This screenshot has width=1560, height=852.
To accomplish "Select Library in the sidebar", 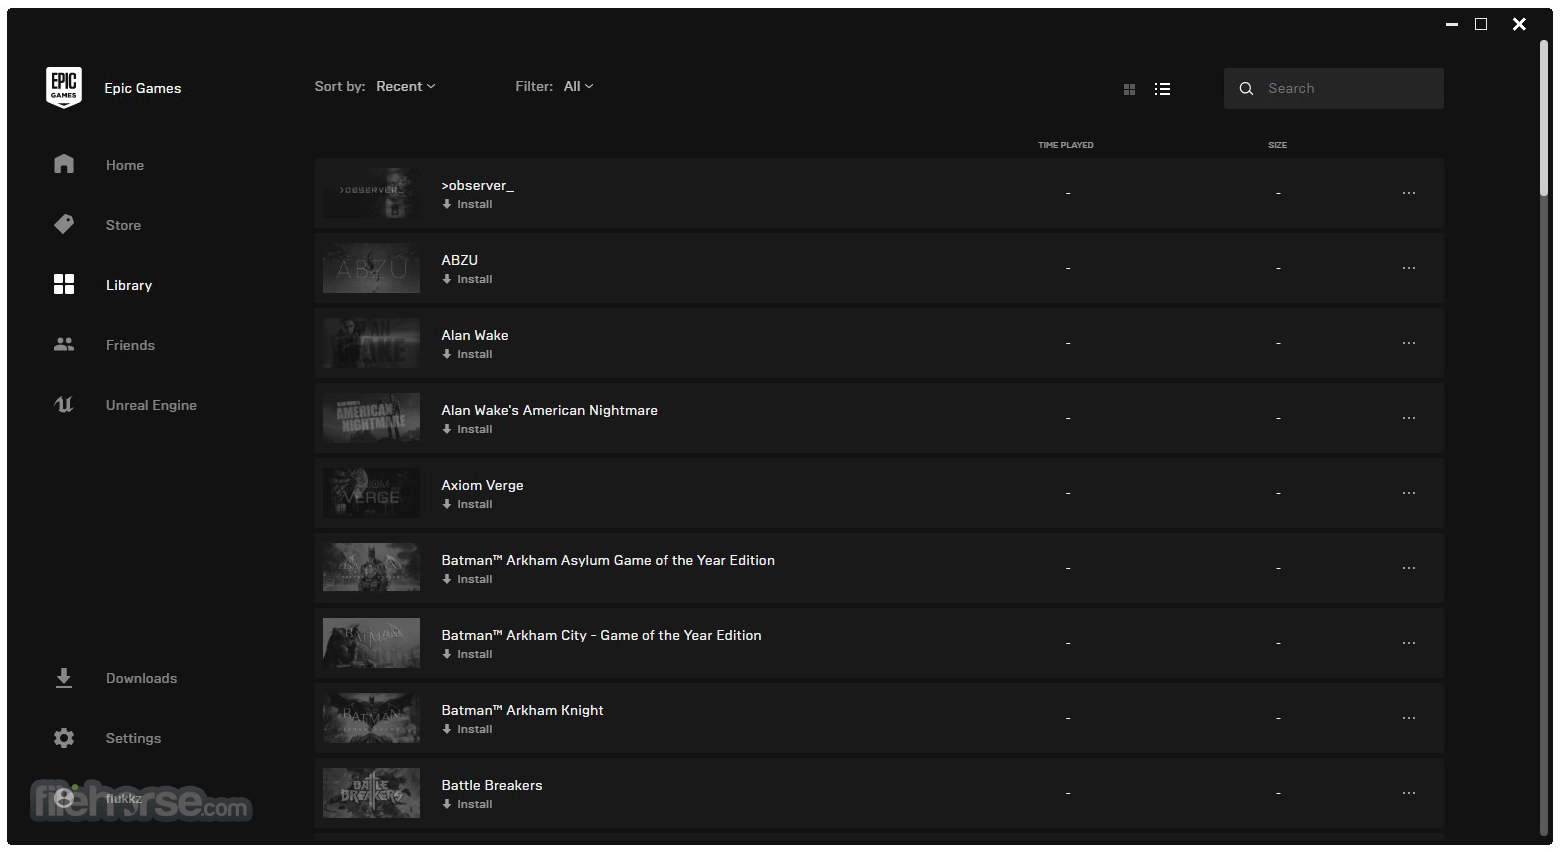I will pyautogui.click(x=129, y=285).
